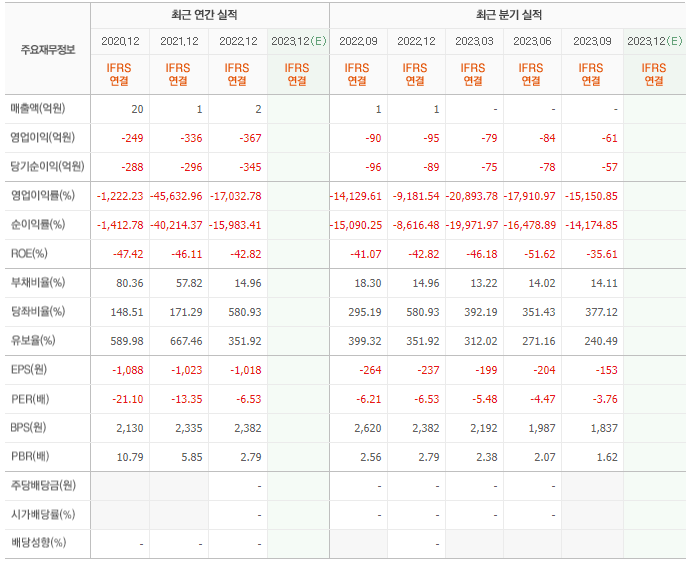
Task: Click reserve ratio value 667.46
Action: (186, 341)
